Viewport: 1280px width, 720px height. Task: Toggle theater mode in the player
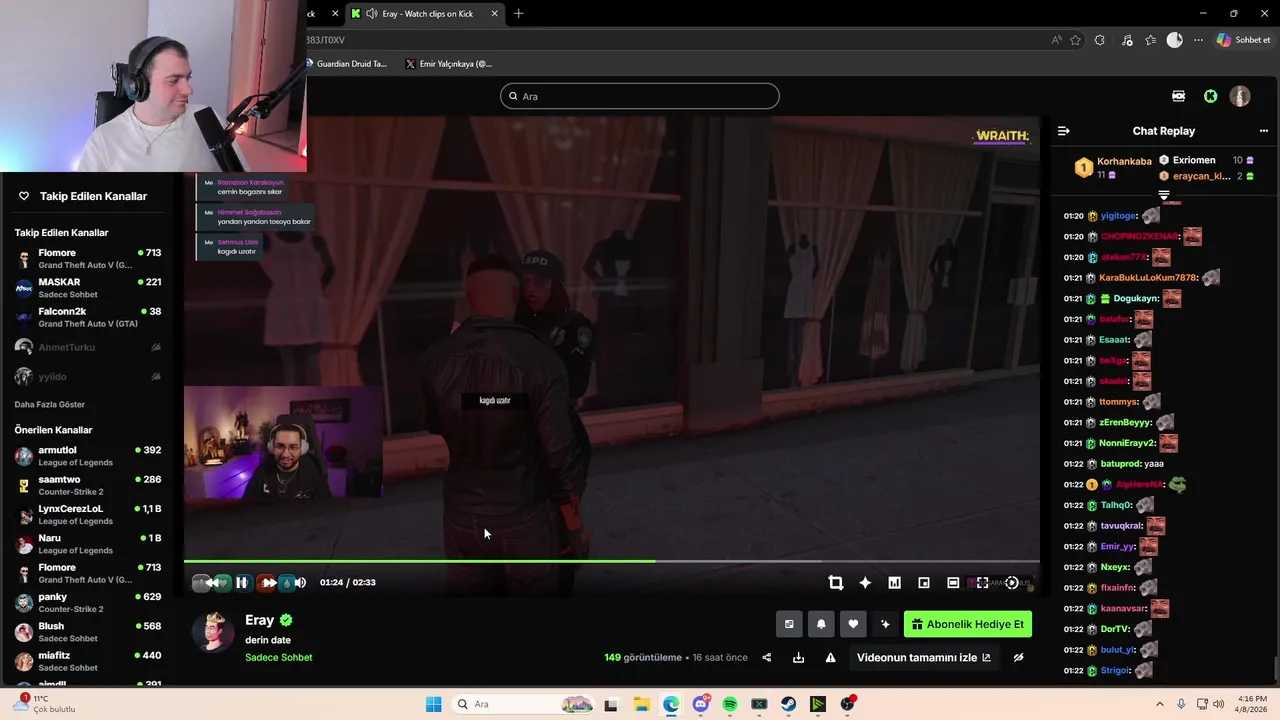(x=953, y=583)
